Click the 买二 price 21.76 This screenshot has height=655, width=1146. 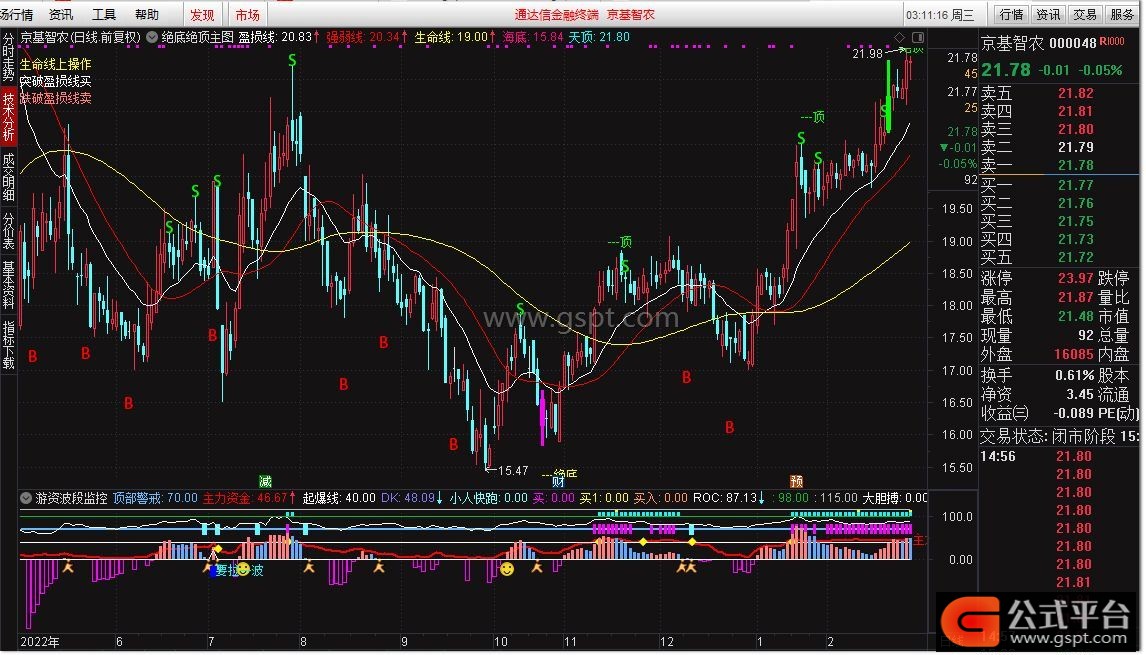tap(1076, 203)
